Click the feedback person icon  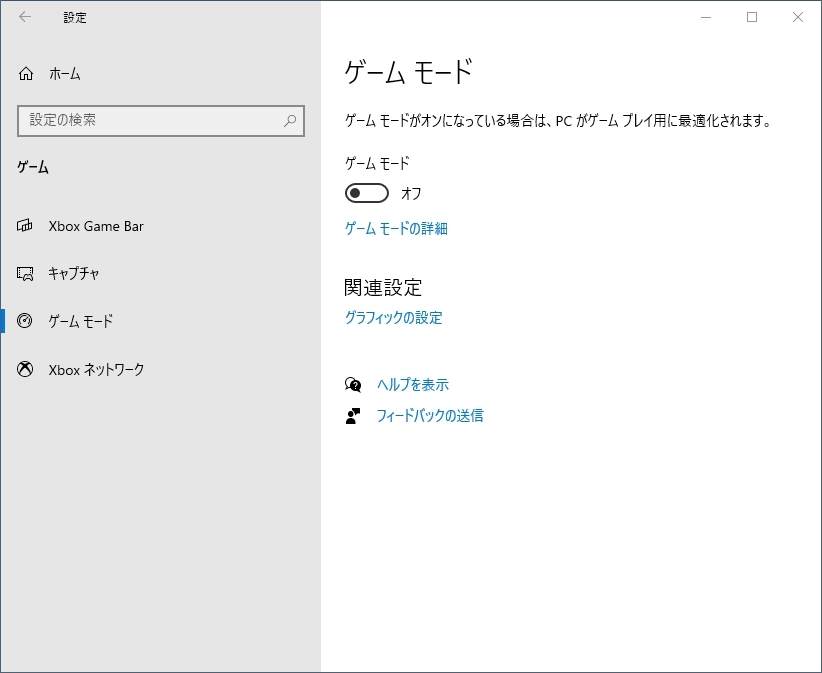pos(353,416)
